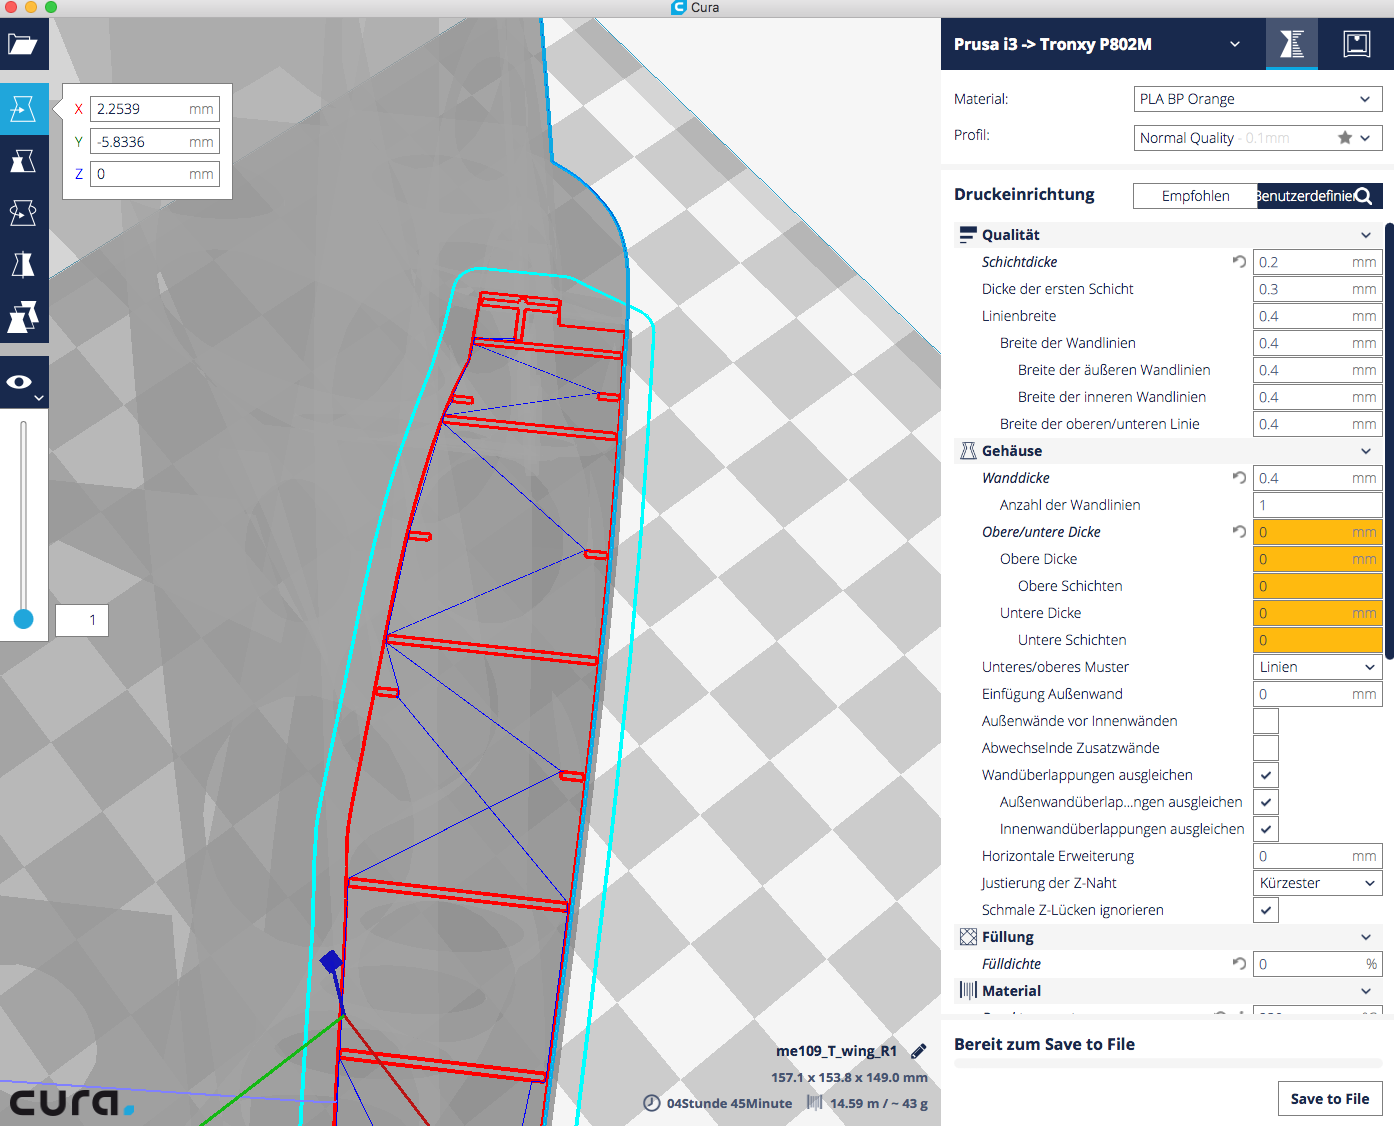This screenshot has height=1126, width=1394.
Task: Toggle Schmale Z-Lücken ignorieren checkbox
Action: pos(1266,910)
